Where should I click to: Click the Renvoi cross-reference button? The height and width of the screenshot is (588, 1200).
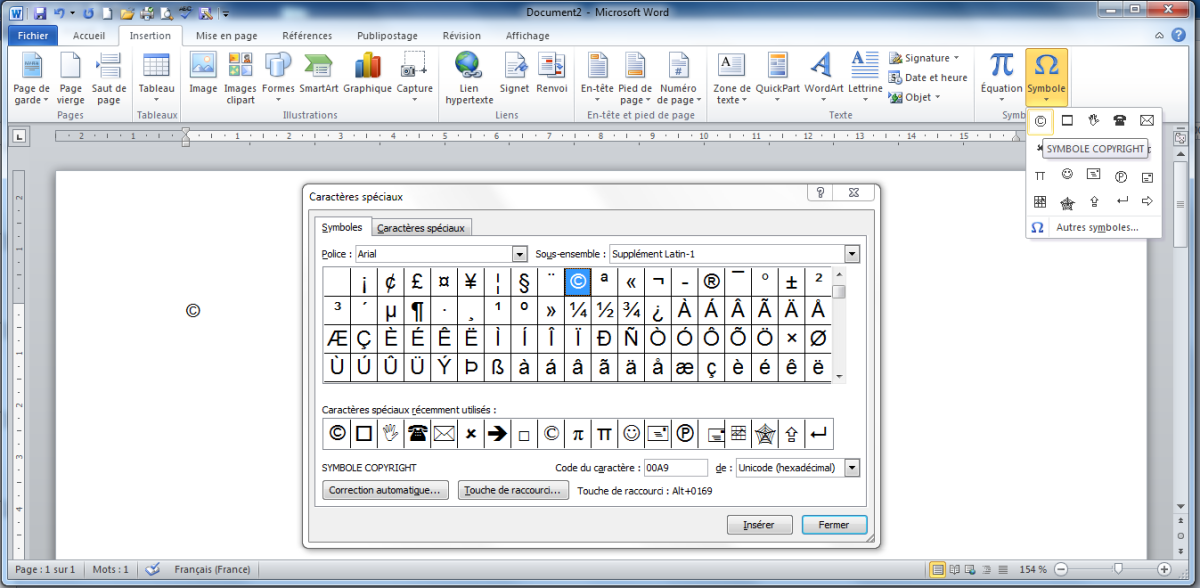pos(552,72)
